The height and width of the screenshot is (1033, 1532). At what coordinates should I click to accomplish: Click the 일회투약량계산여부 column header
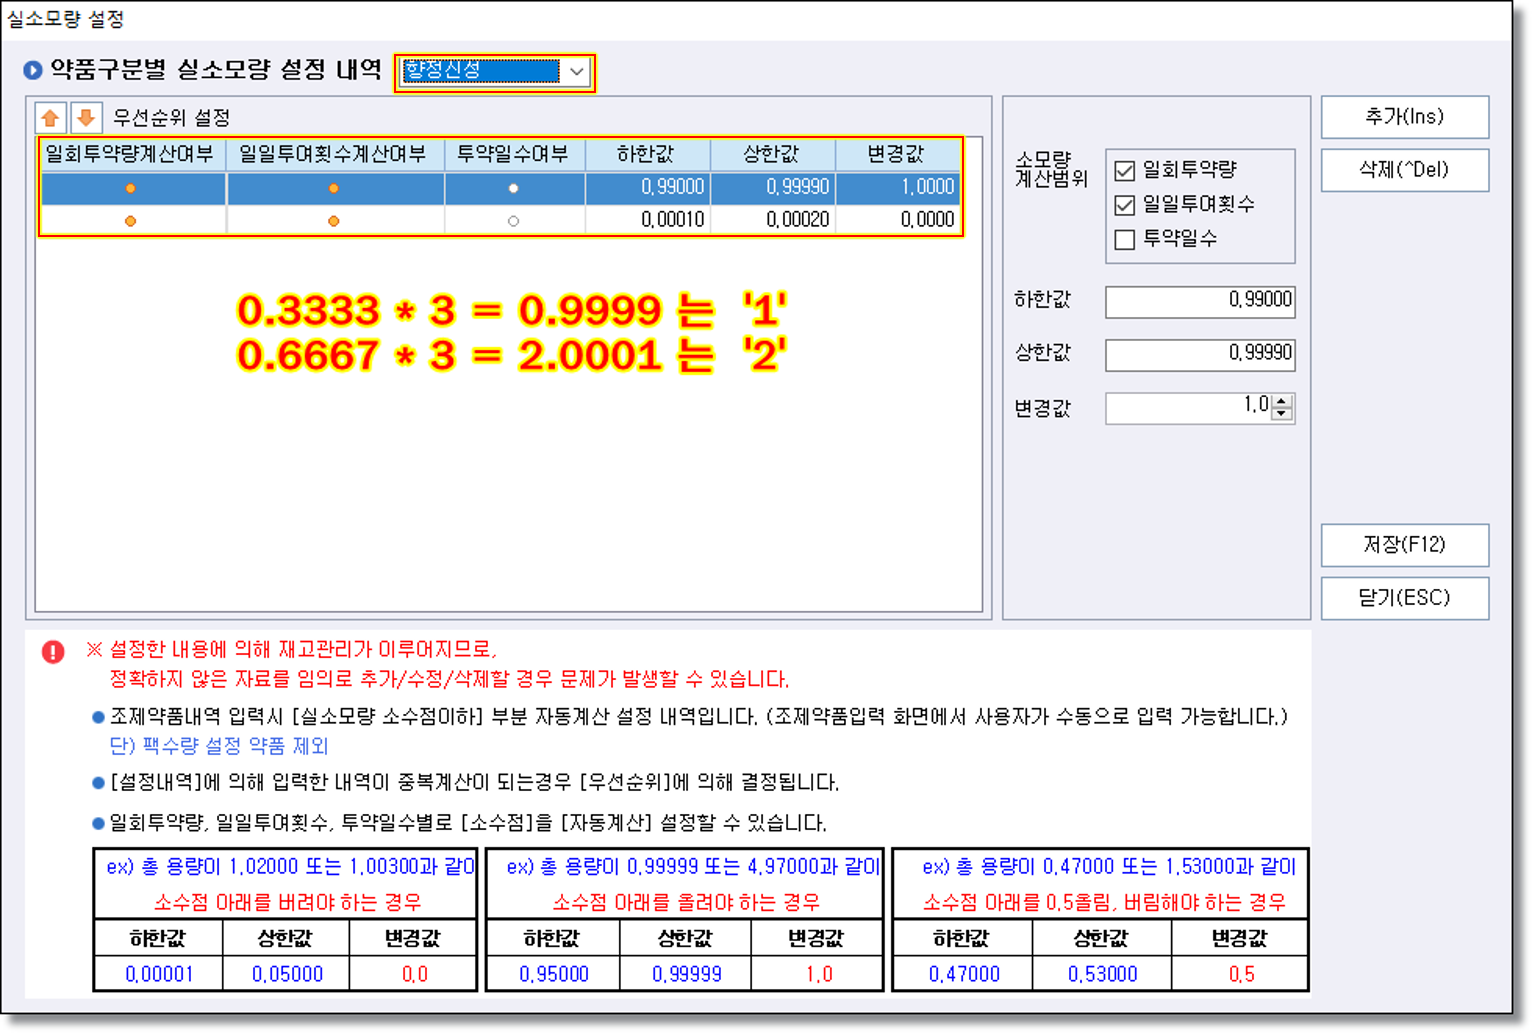point(130,154)
